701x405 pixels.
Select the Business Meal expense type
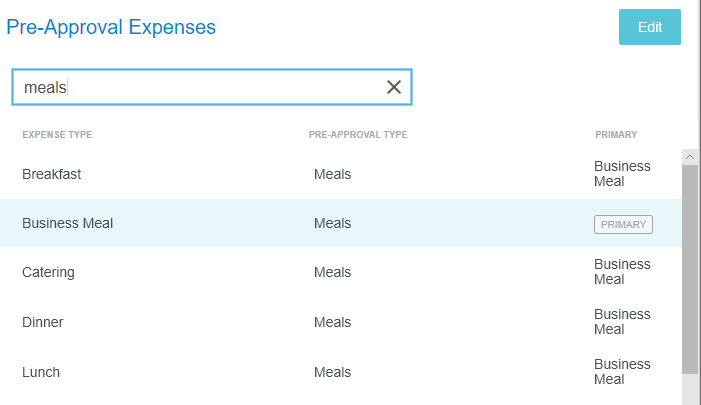tap(68, 223)
